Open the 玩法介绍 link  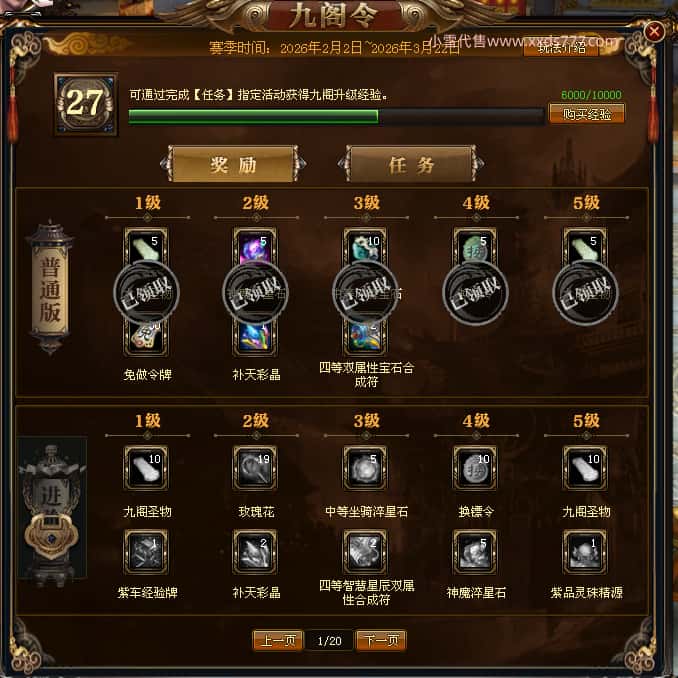click(561, 47)
